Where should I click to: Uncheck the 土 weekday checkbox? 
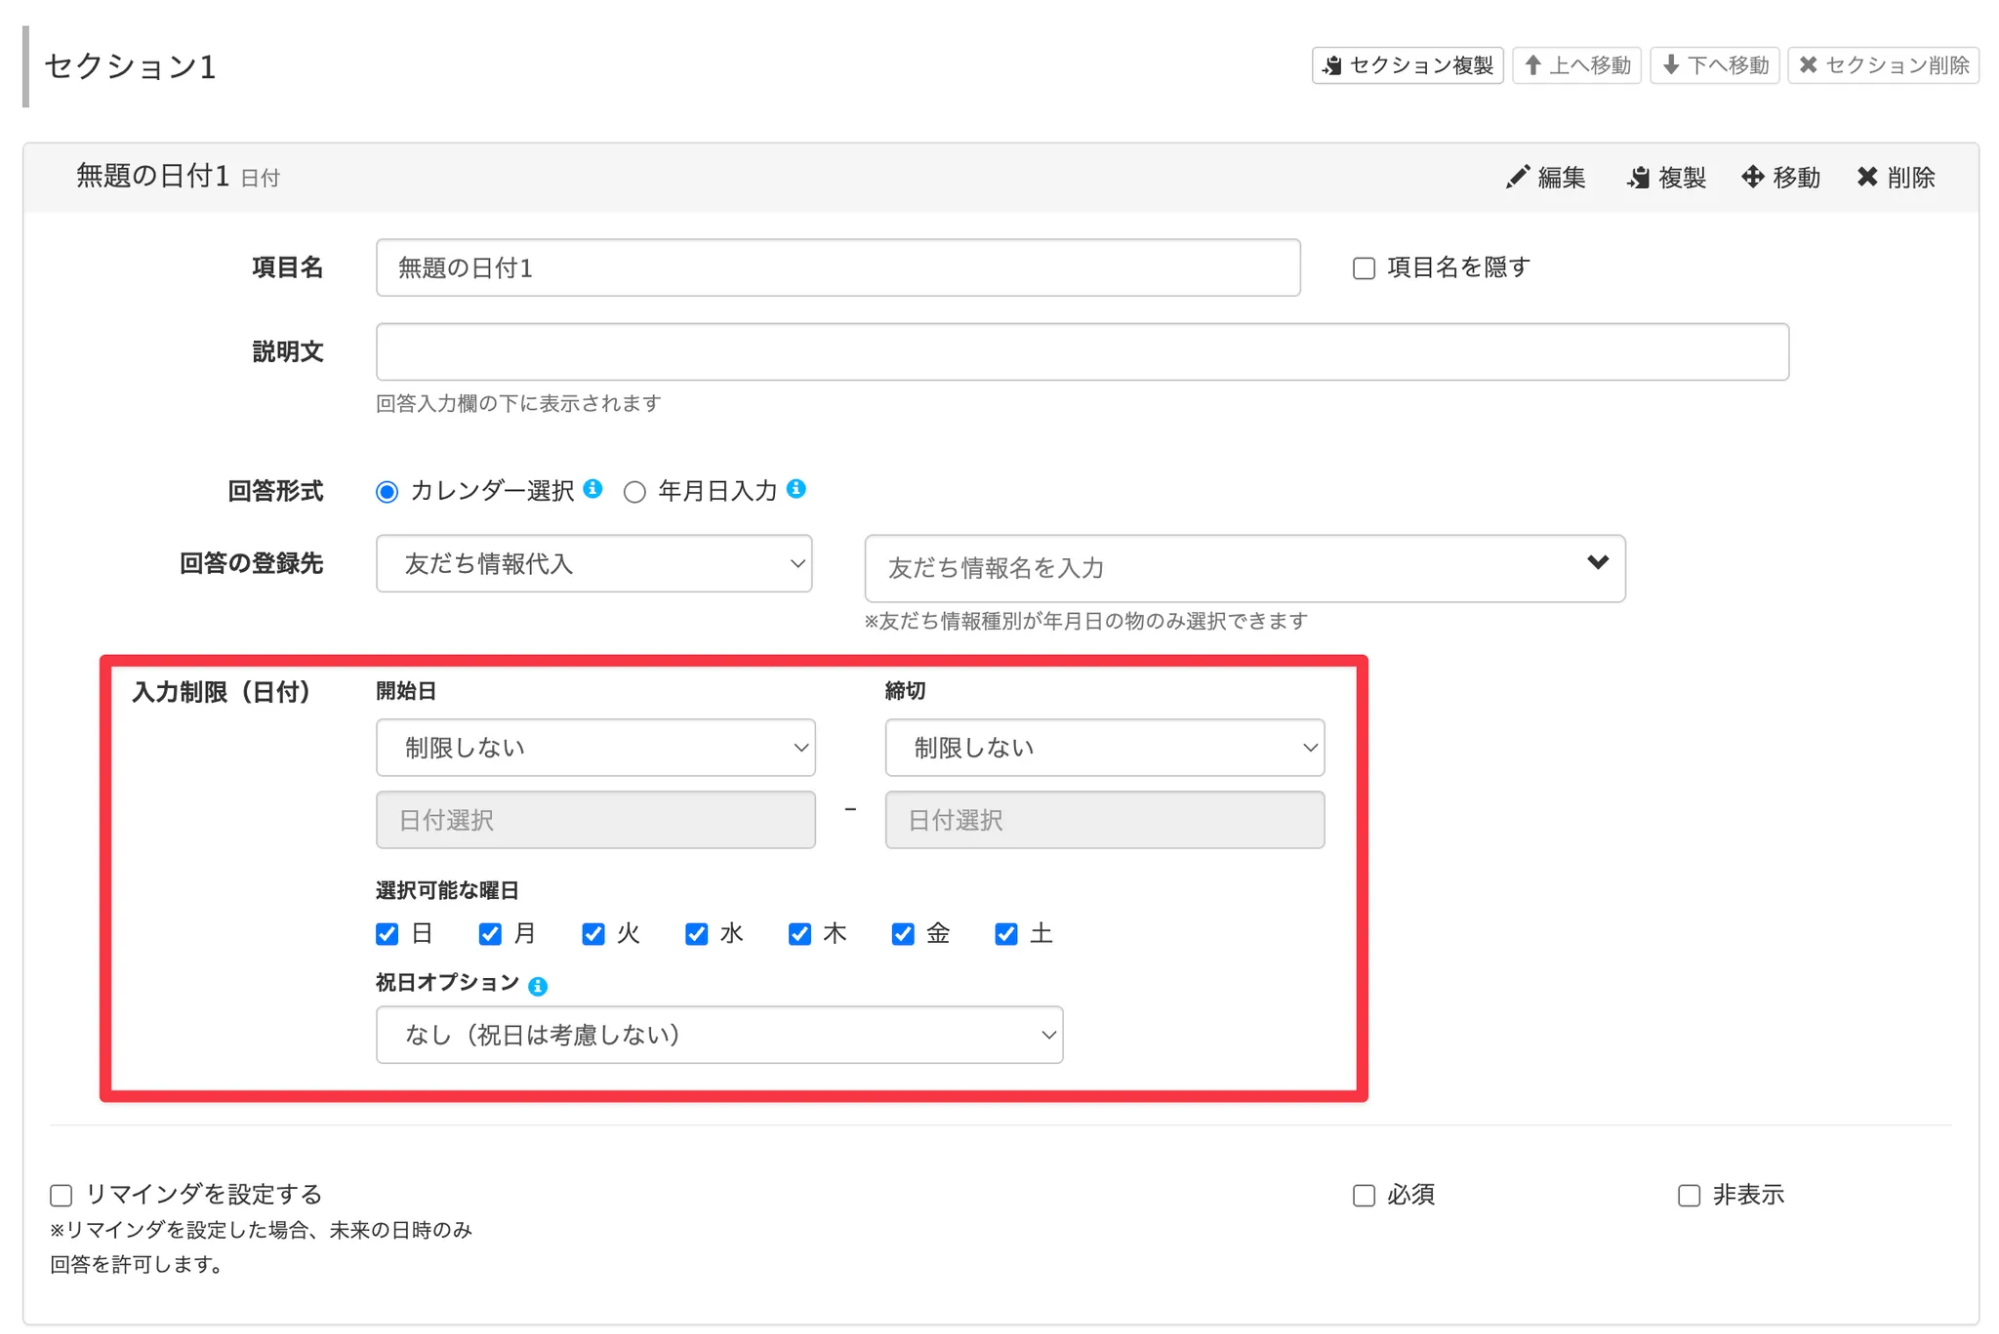click(x=1005, y=934)
